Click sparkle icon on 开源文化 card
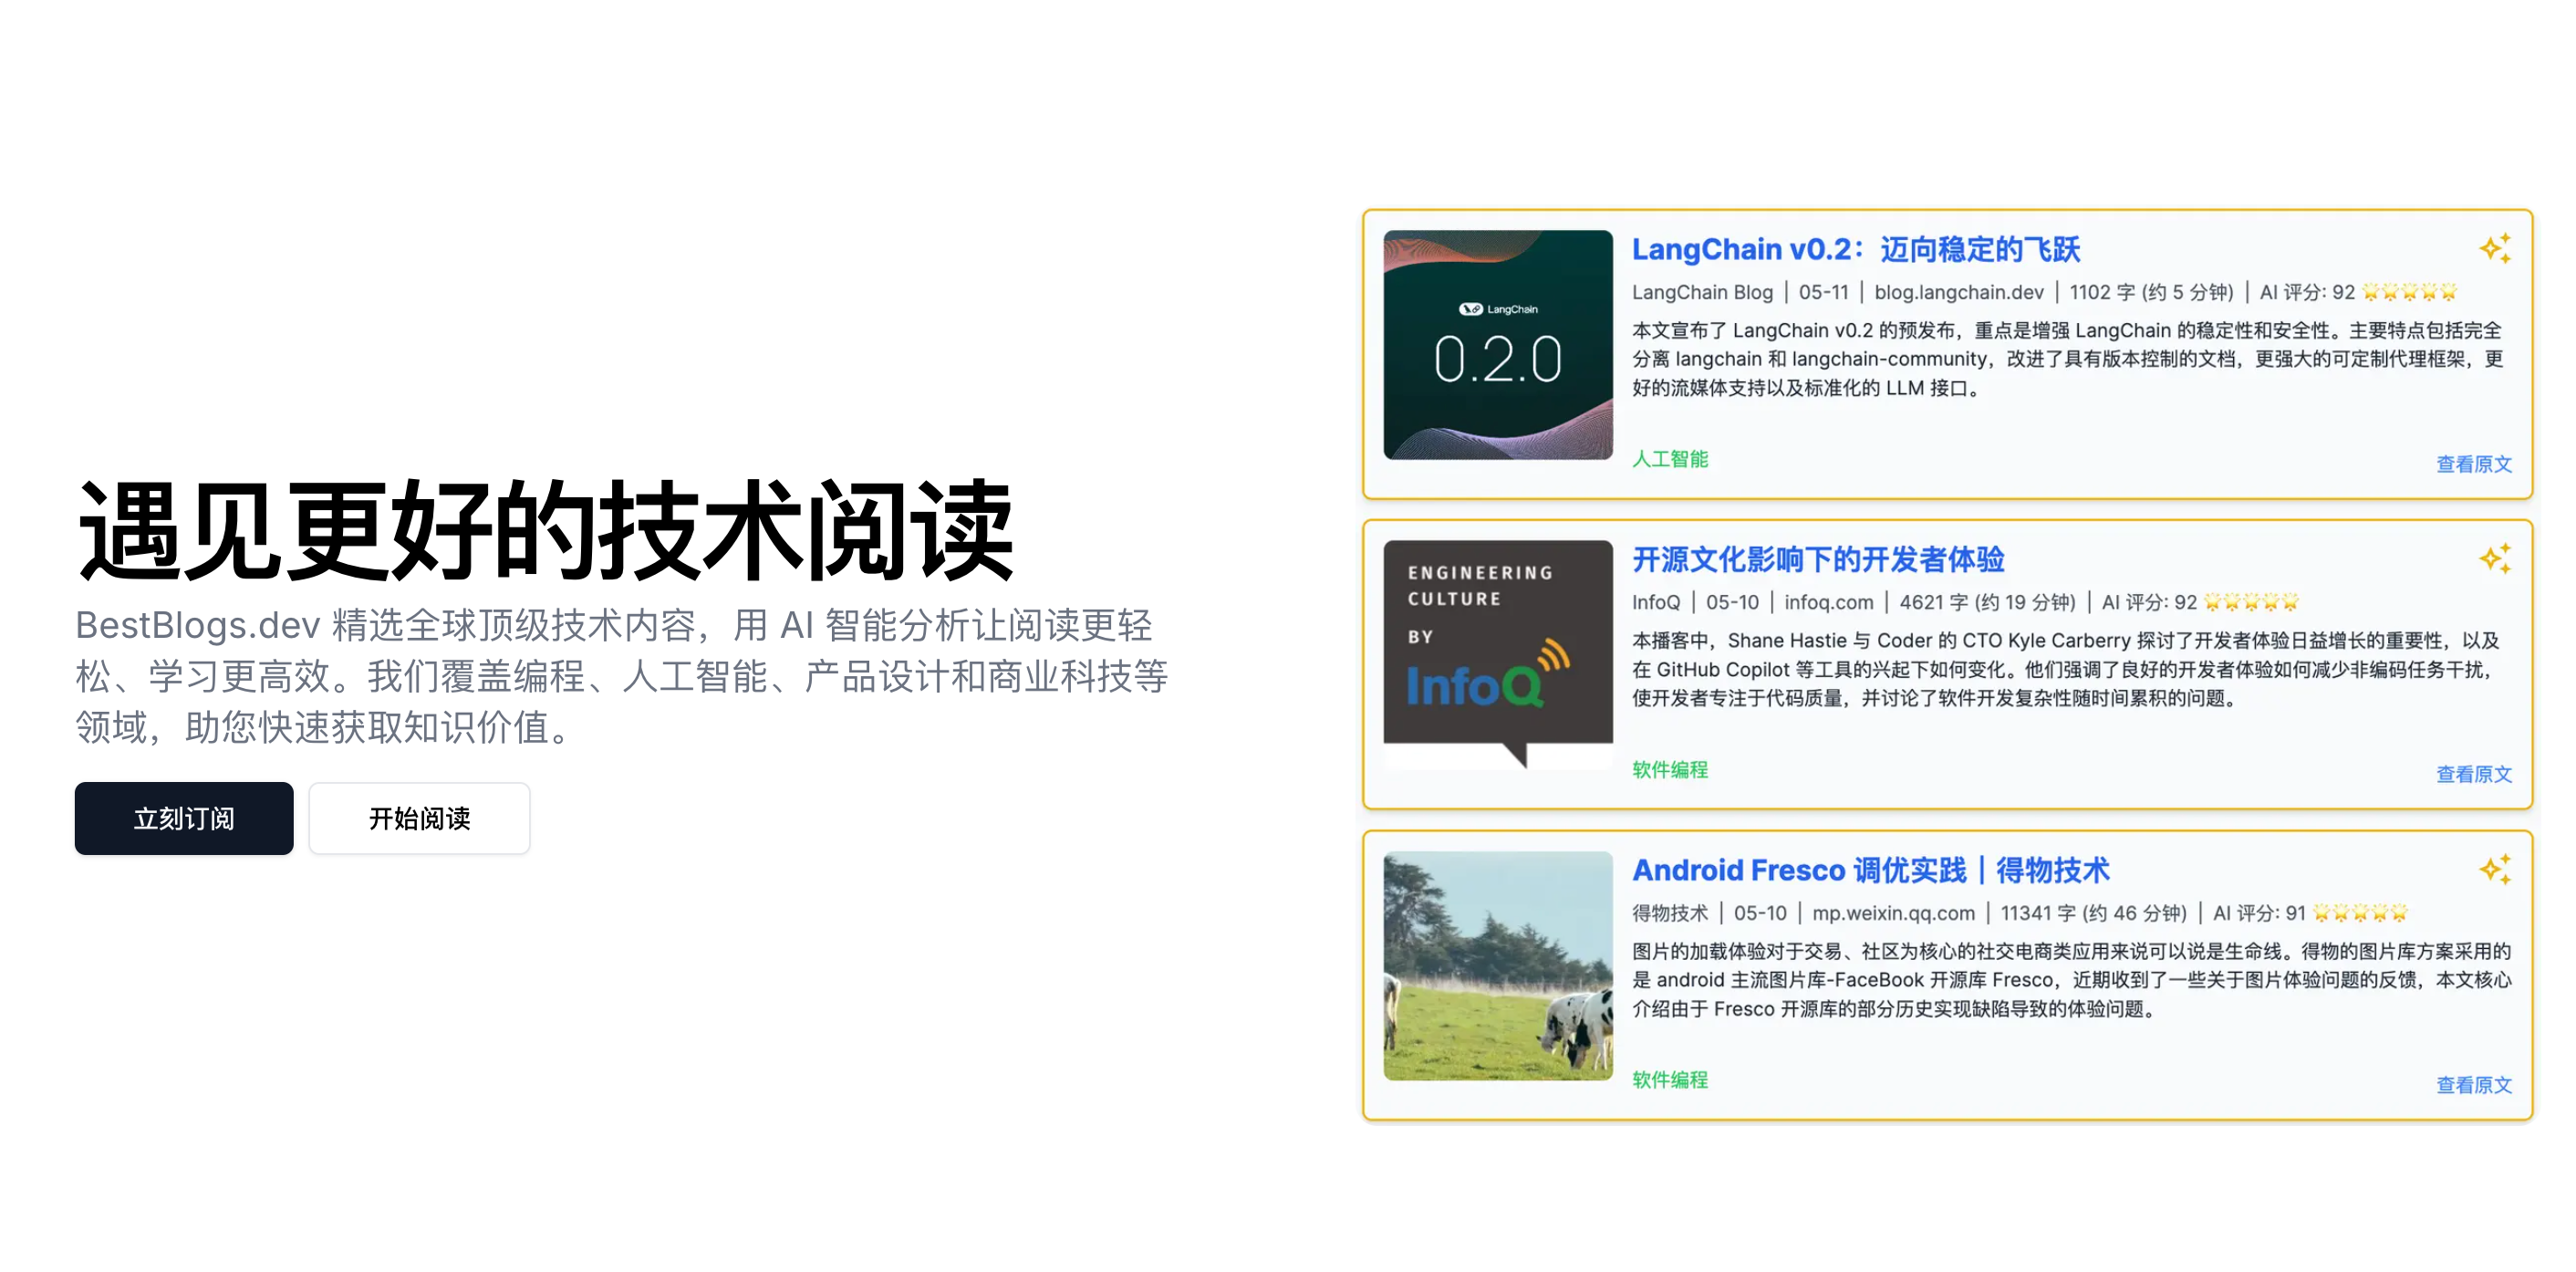Image resolution: width=2576 pixels, height=1272 pixels. 2494,558
